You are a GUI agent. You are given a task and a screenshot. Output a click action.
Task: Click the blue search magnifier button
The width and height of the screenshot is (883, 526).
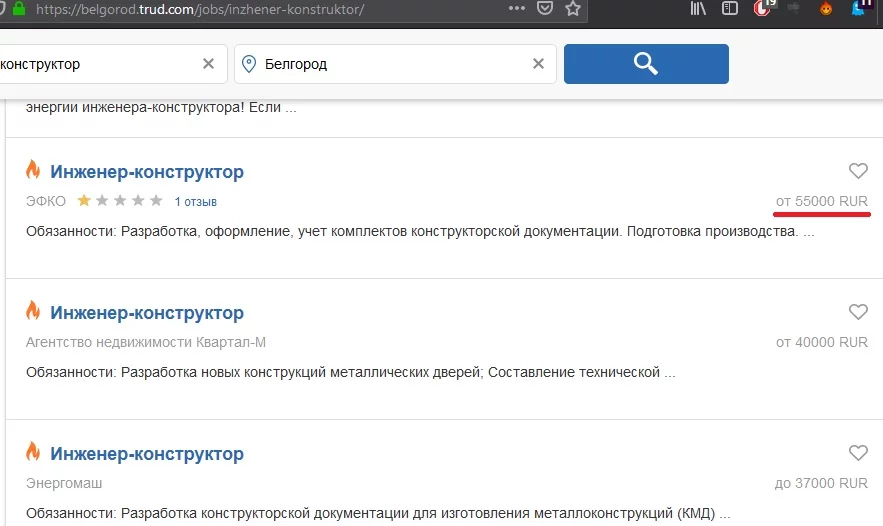pyautogui.click(x=646, y=64)
